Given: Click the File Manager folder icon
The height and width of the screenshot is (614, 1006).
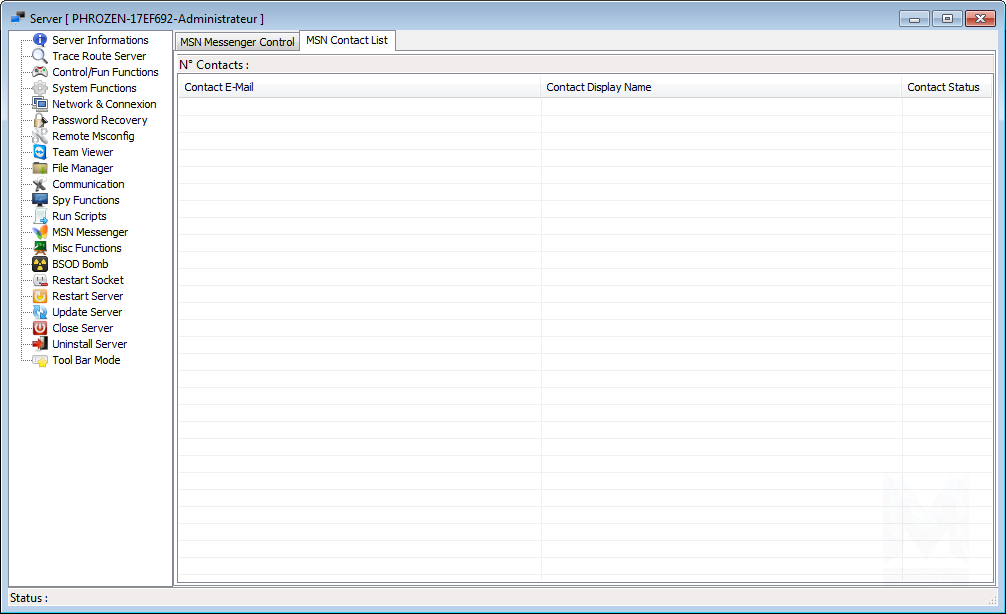Looking at the screenshot, I should point(40,168).
